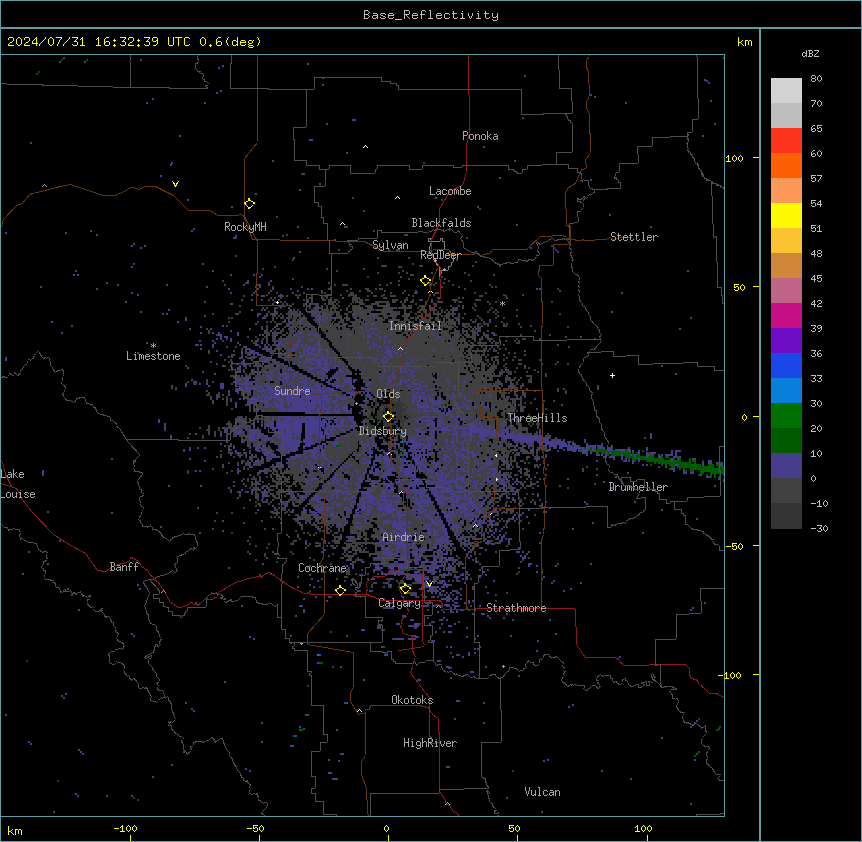This screenshot has width=862, height=842.
Task: Select the red 60-65 dBZ legend swatch
Action: 786,141
